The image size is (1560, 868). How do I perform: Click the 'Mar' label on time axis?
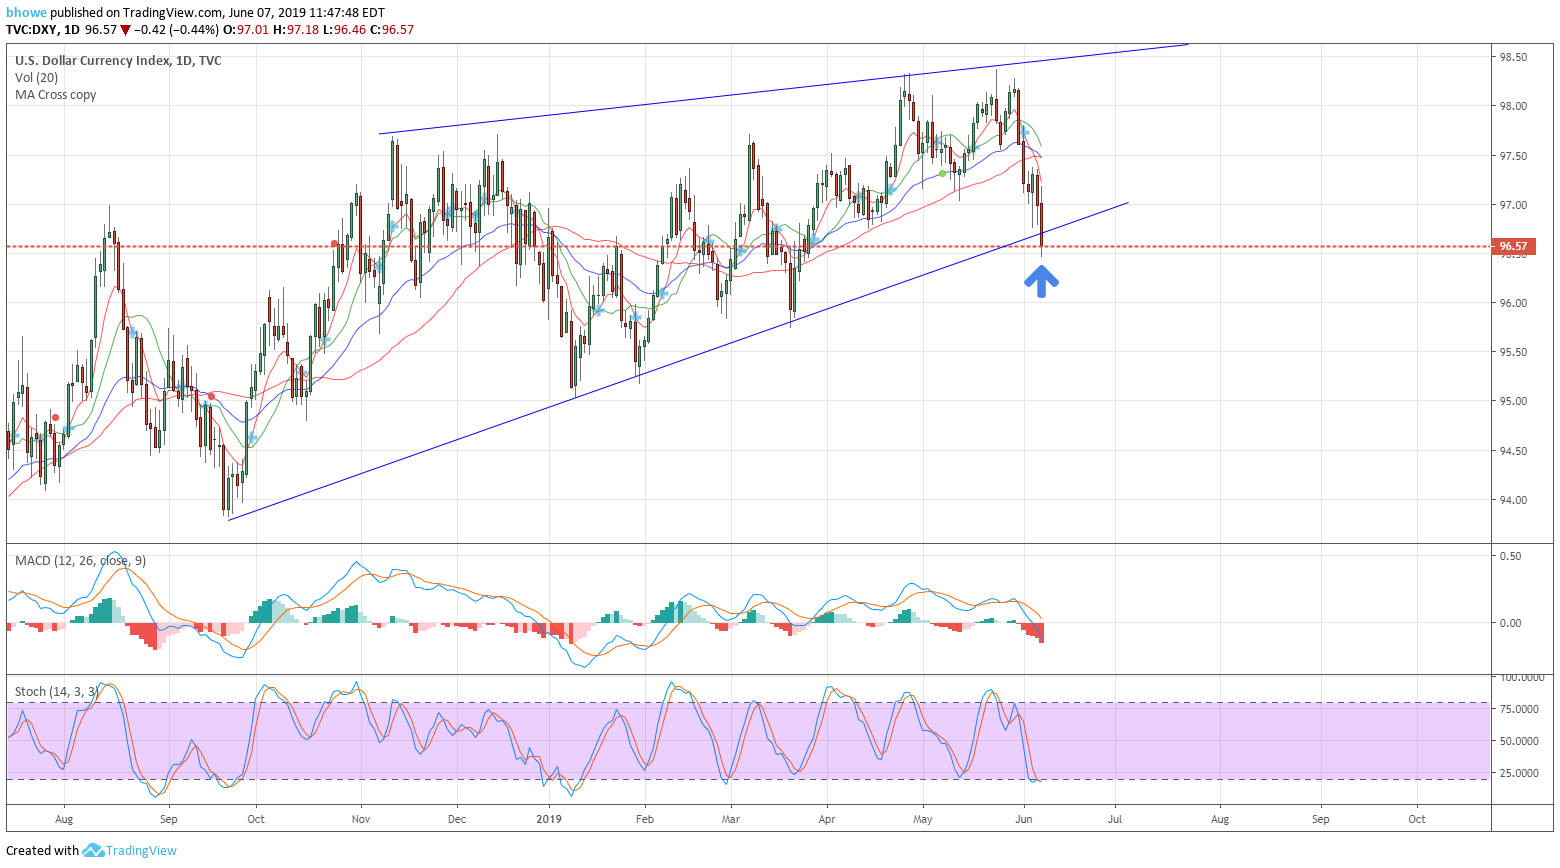(x=731, y=819)
